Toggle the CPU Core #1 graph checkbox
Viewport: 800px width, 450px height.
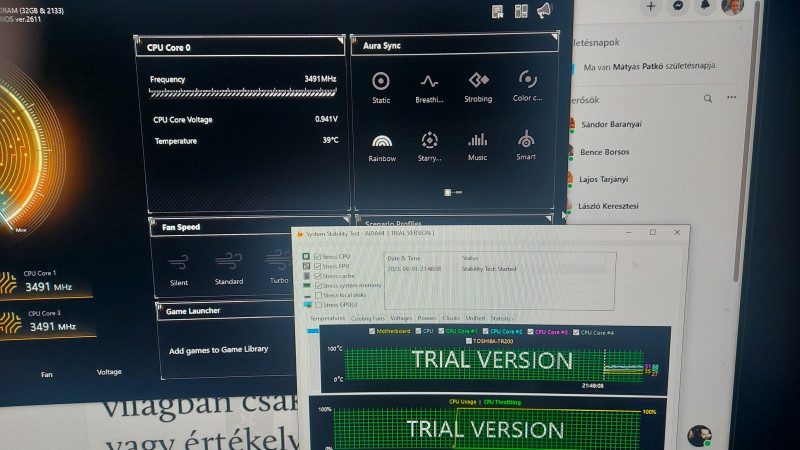tap(441, 332)
